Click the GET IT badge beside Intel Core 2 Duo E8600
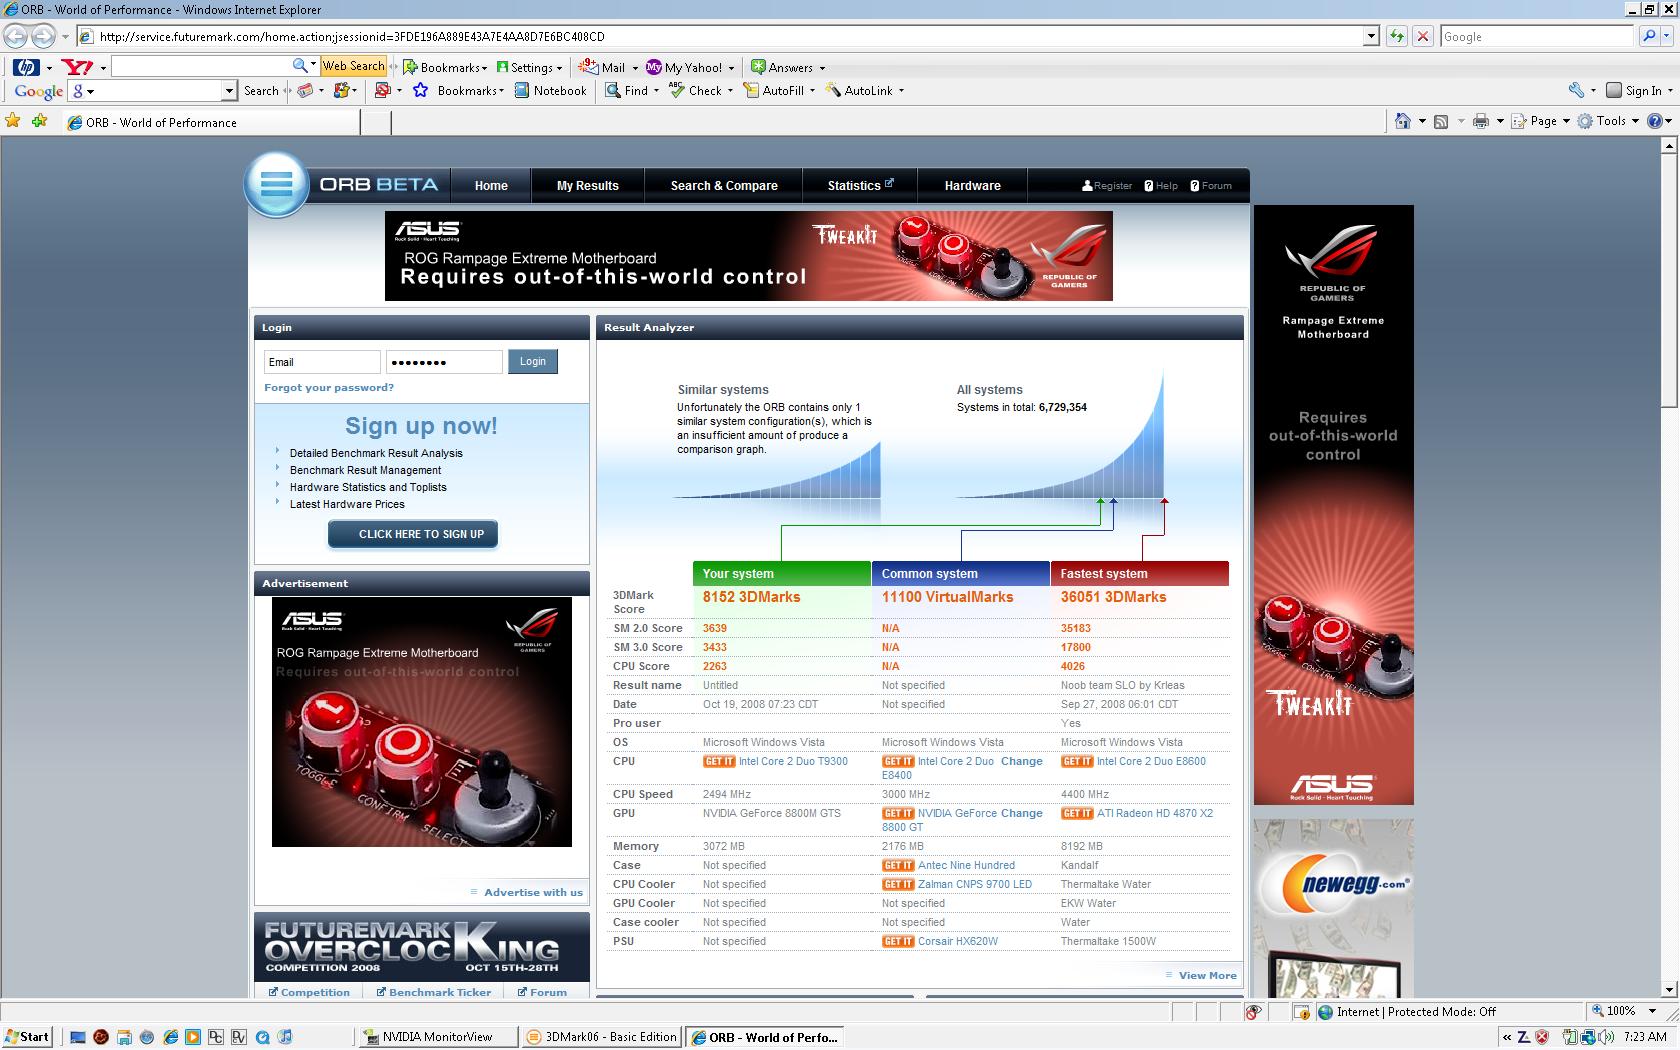The height and width of the screenshot is (1050, 1680). tap(1077, 762)
